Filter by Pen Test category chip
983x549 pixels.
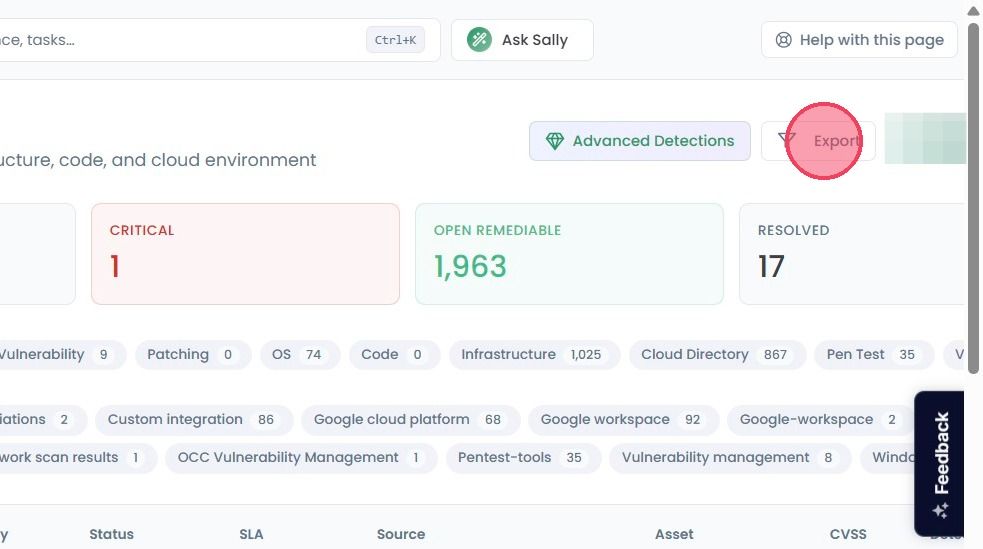click(x=874, y=355)
